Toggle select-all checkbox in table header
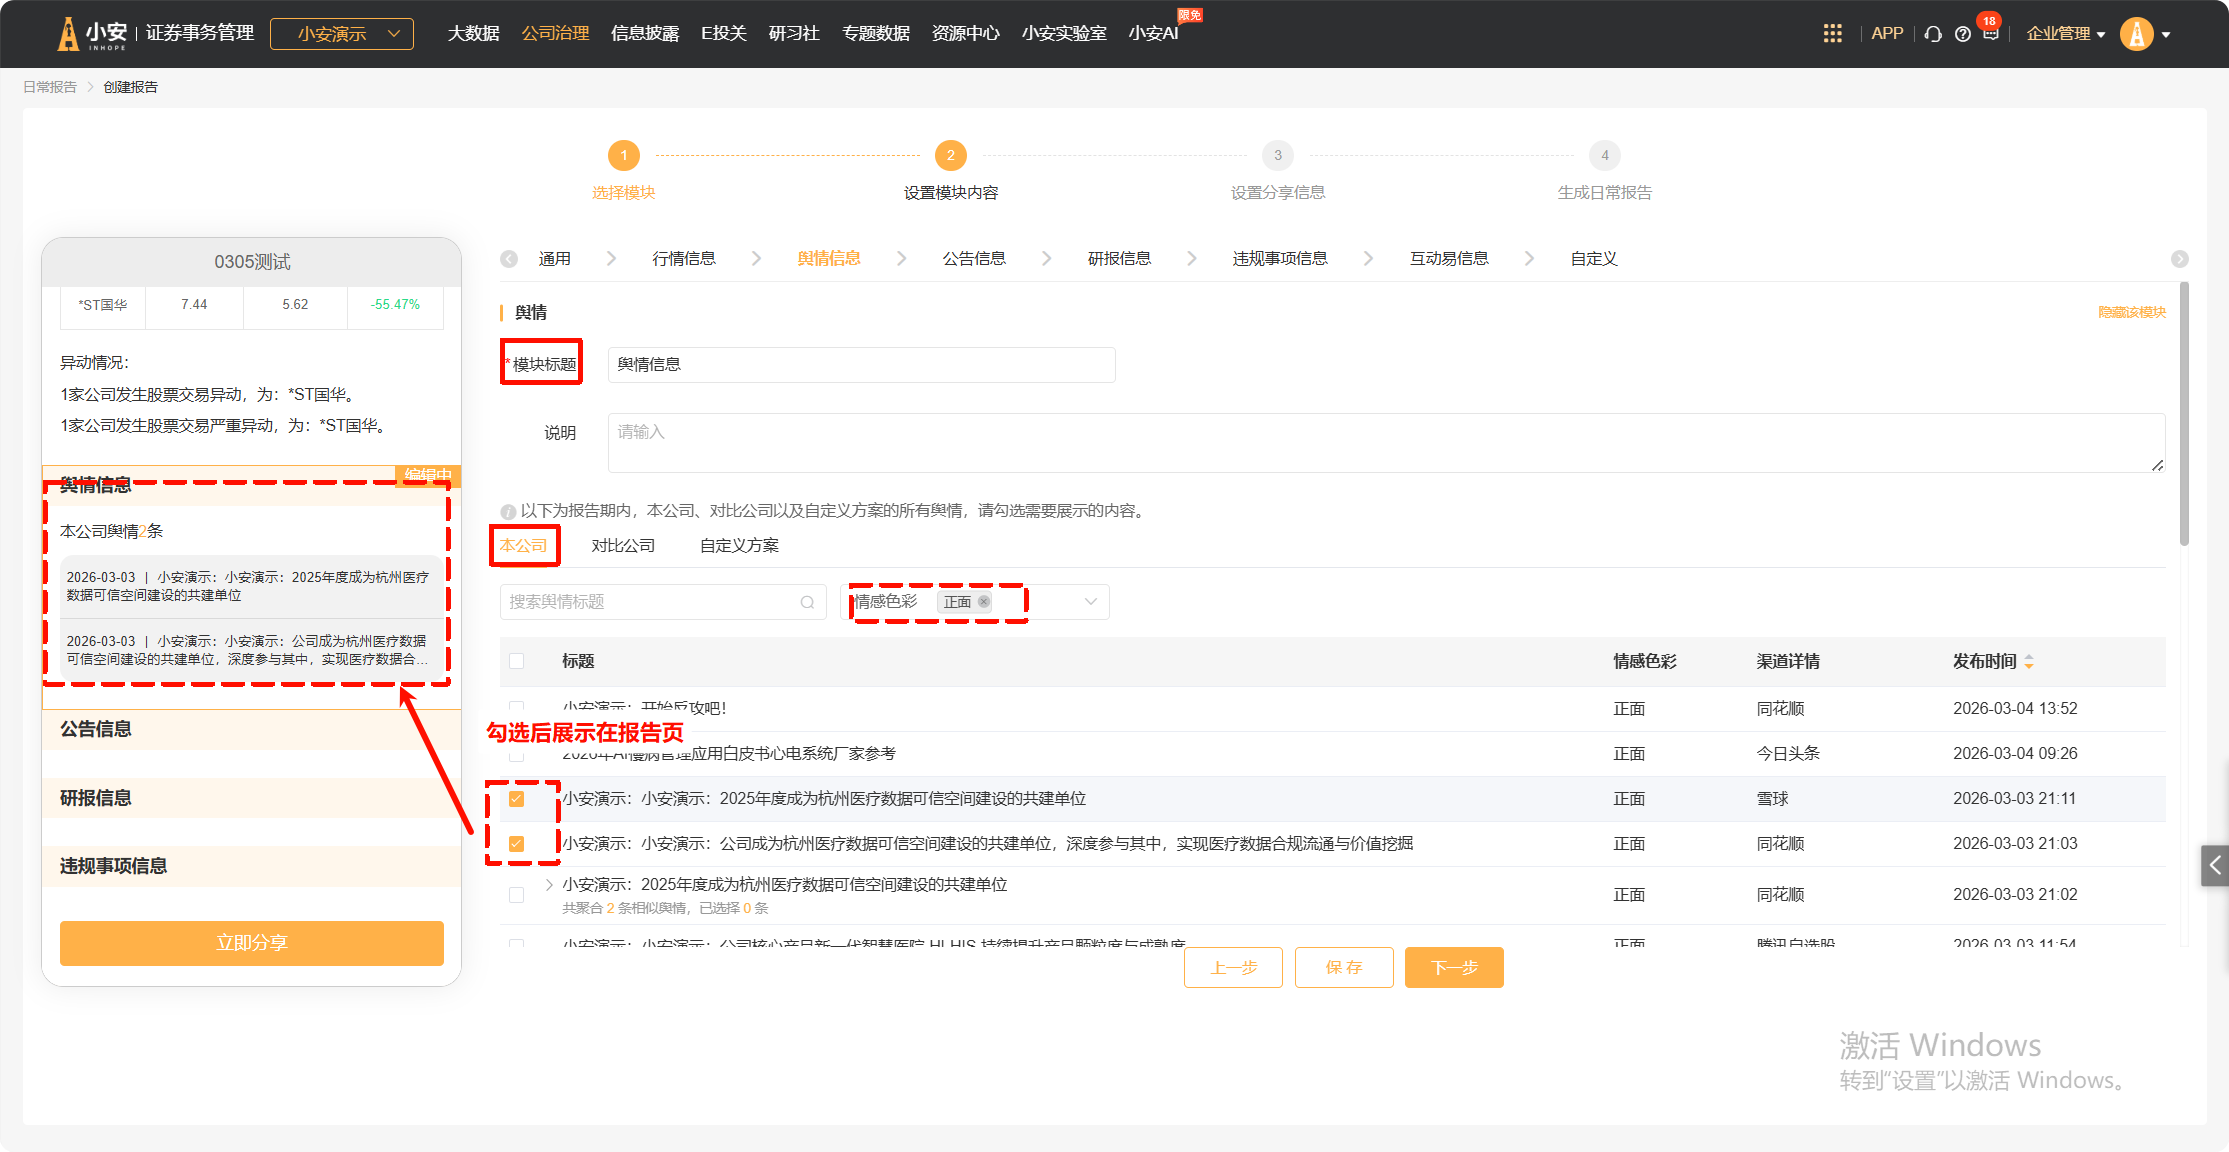Image resolution: width=2229 pixels, height=1152 pixels. 516,661
